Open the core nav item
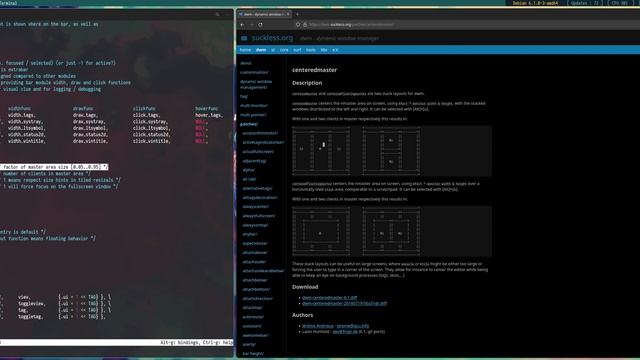This screenshot has width=640, height=360. click(284, 50)
